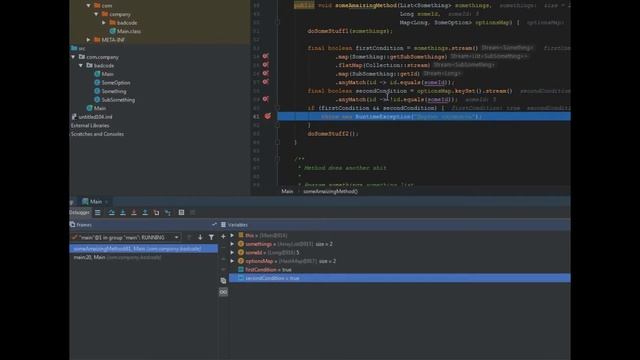Screen dimensions: 640x360
Task: Expand the somethings variable node
Action: pyautogui.click(x=232, y=244)
